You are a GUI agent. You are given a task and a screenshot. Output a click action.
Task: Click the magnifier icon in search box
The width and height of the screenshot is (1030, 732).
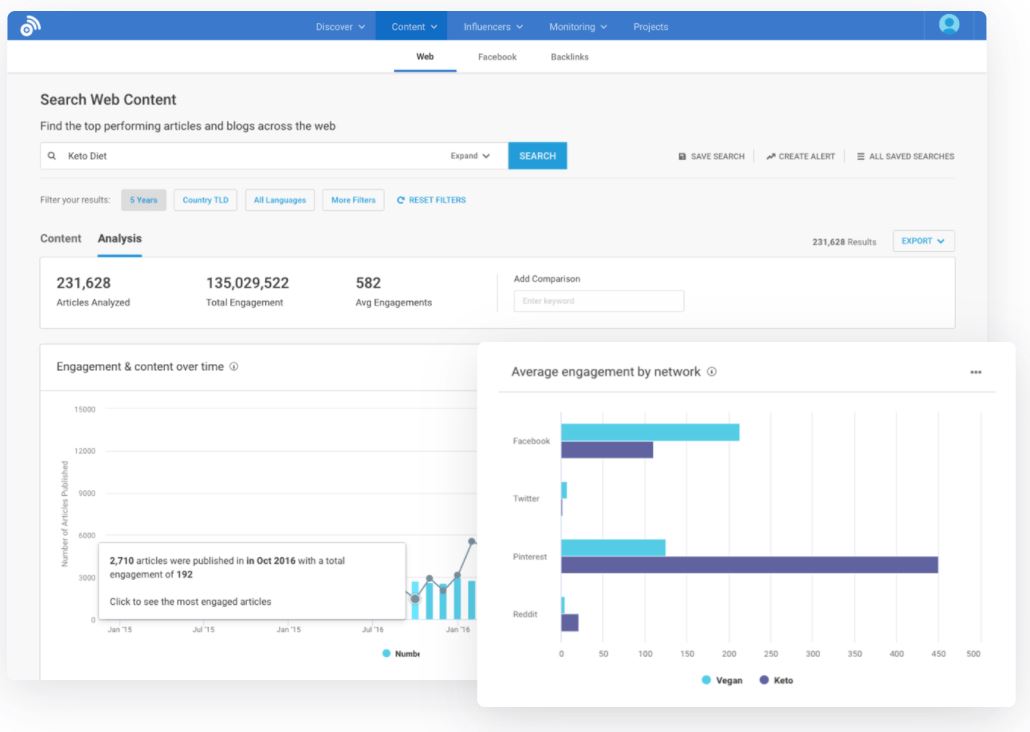click(x=52, y=156)
